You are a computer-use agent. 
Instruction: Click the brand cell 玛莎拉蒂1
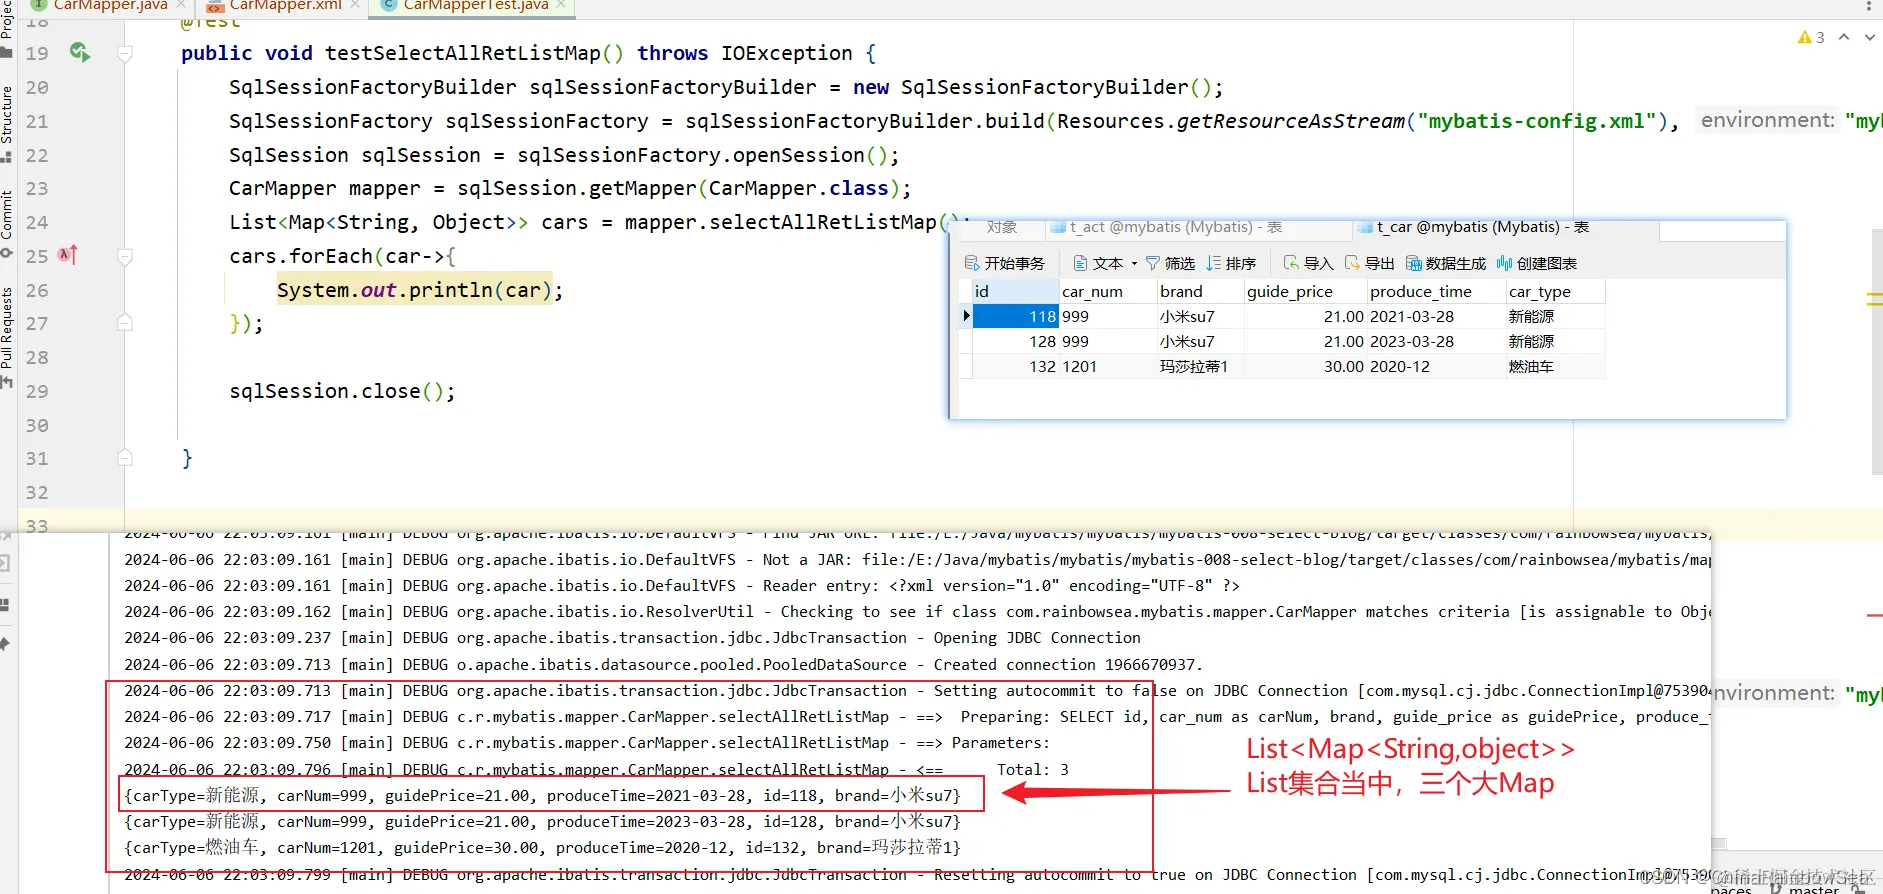(x=1200, y=366)
